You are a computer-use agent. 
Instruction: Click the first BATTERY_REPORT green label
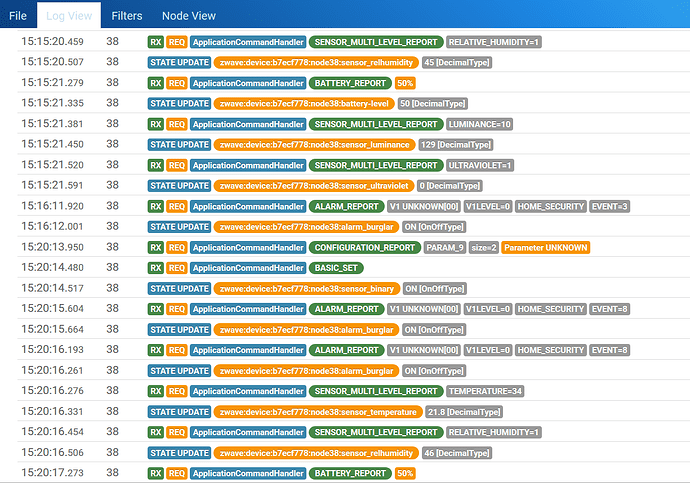click(x=350, y=83)
